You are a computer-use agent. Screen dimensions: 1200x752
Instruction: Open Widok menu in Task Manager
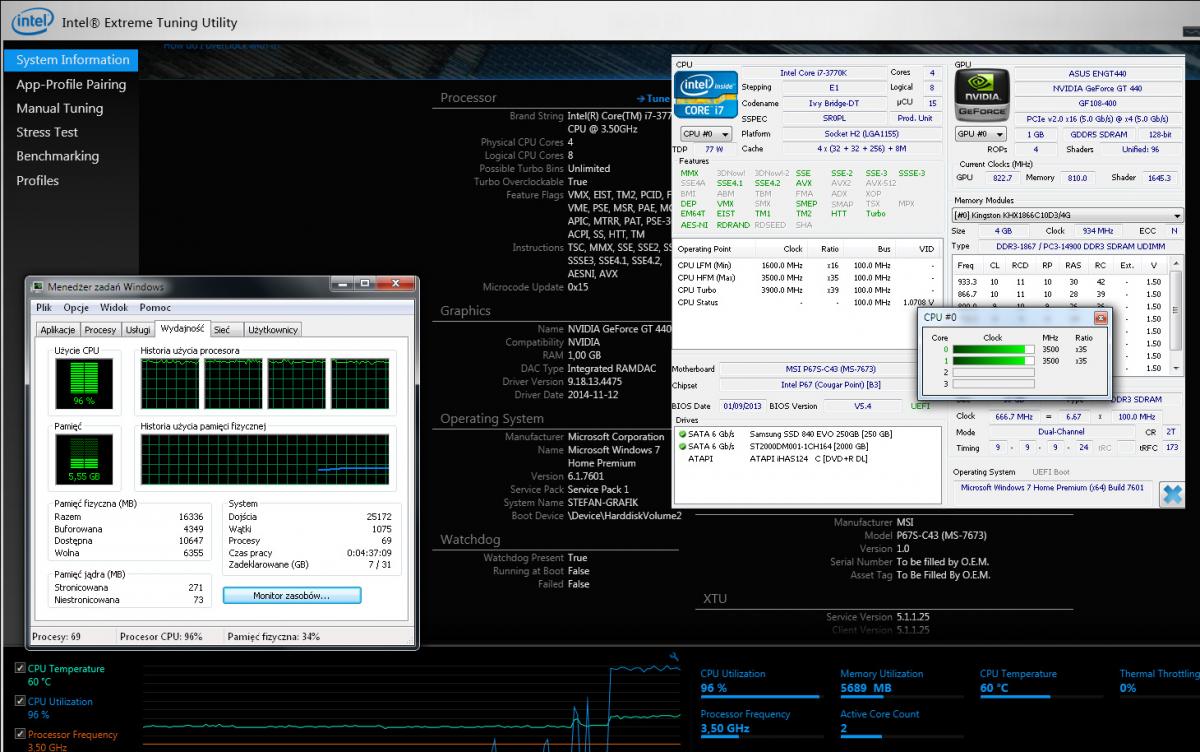[114, 307]
